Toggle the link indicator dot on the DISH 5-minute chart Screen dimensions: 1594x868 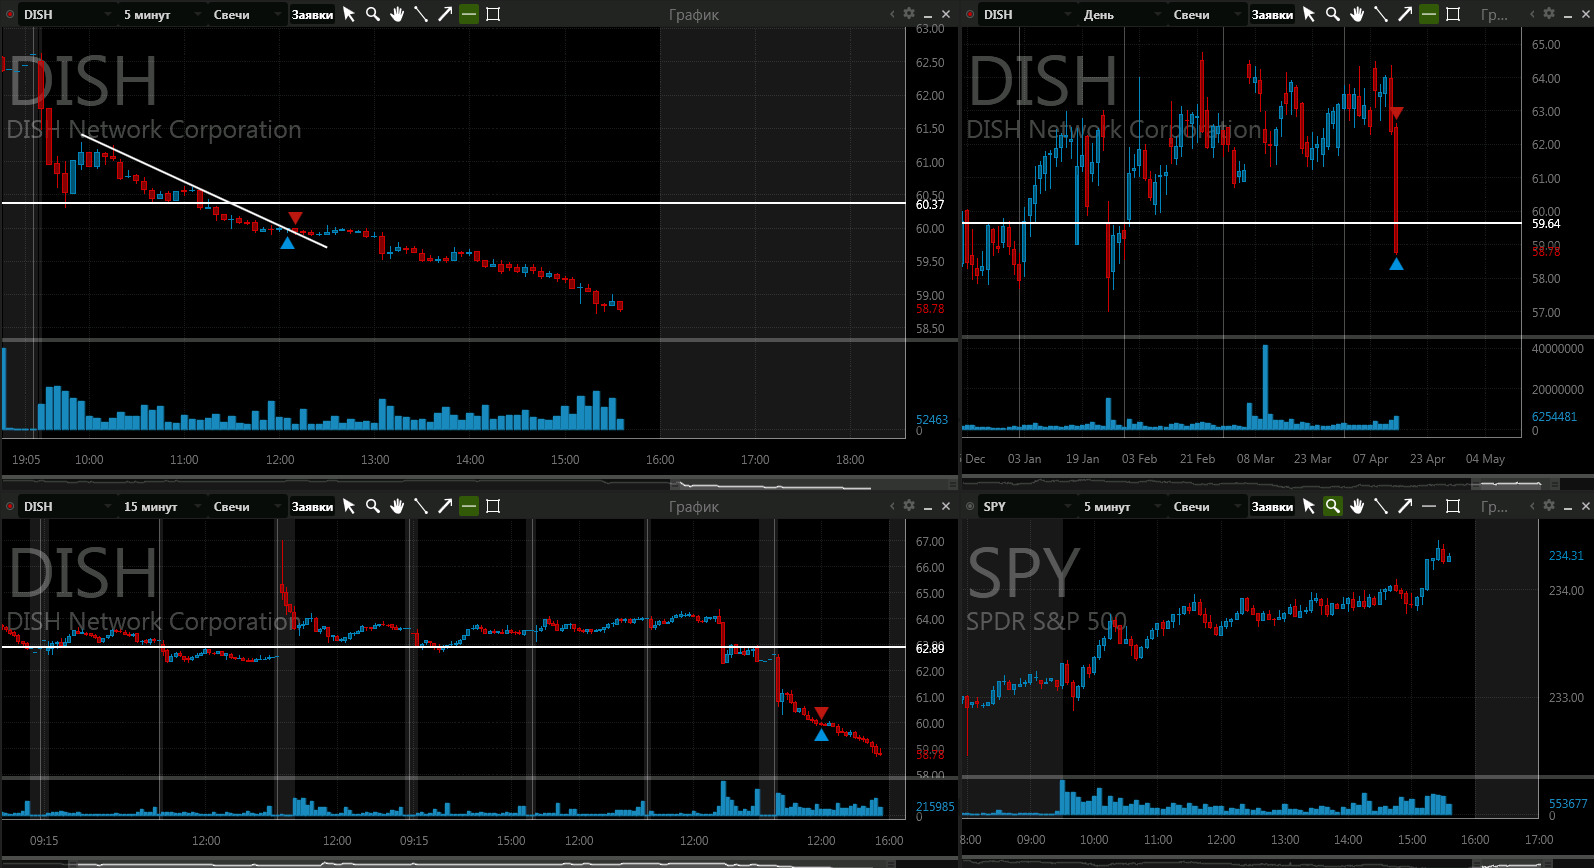click(10, 14)
